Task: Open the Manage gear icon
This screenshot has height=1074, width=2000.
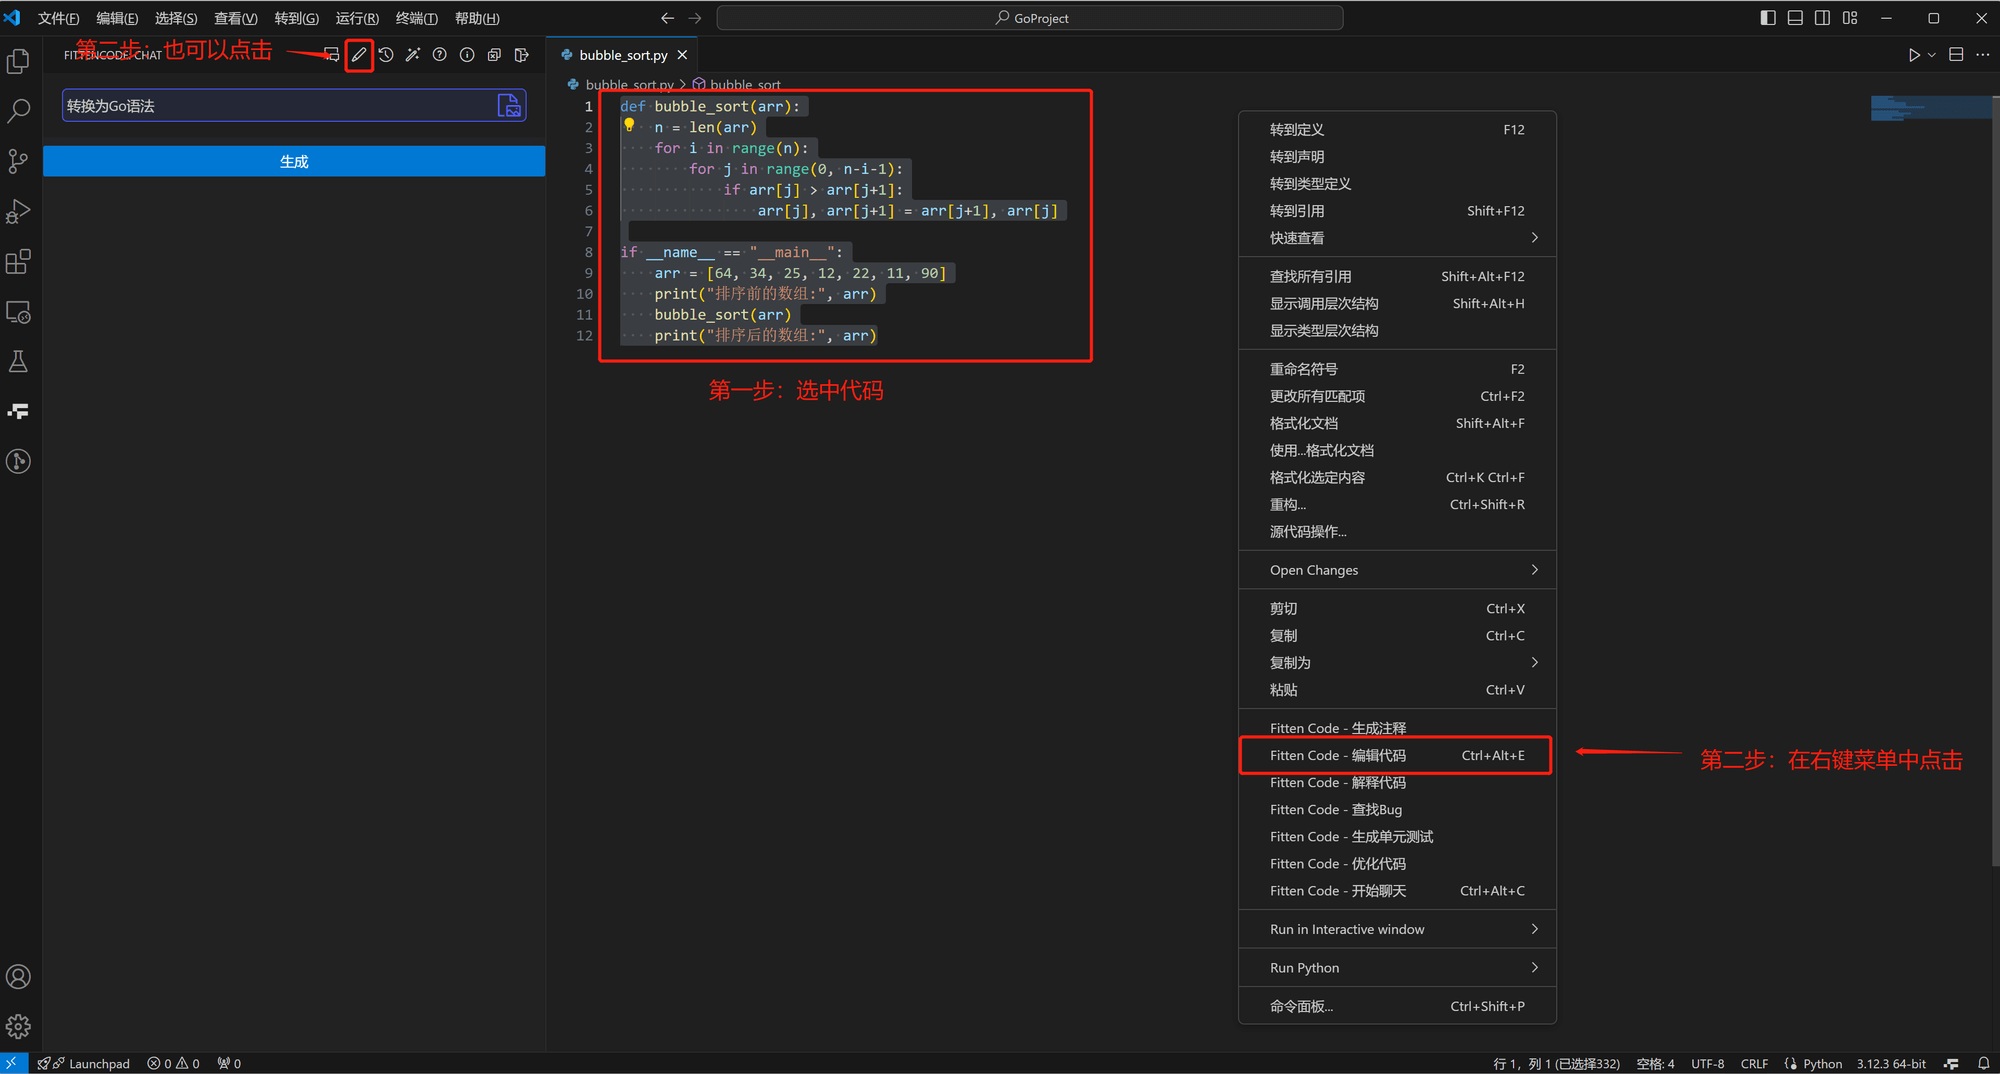Action: coord(18,1027)
